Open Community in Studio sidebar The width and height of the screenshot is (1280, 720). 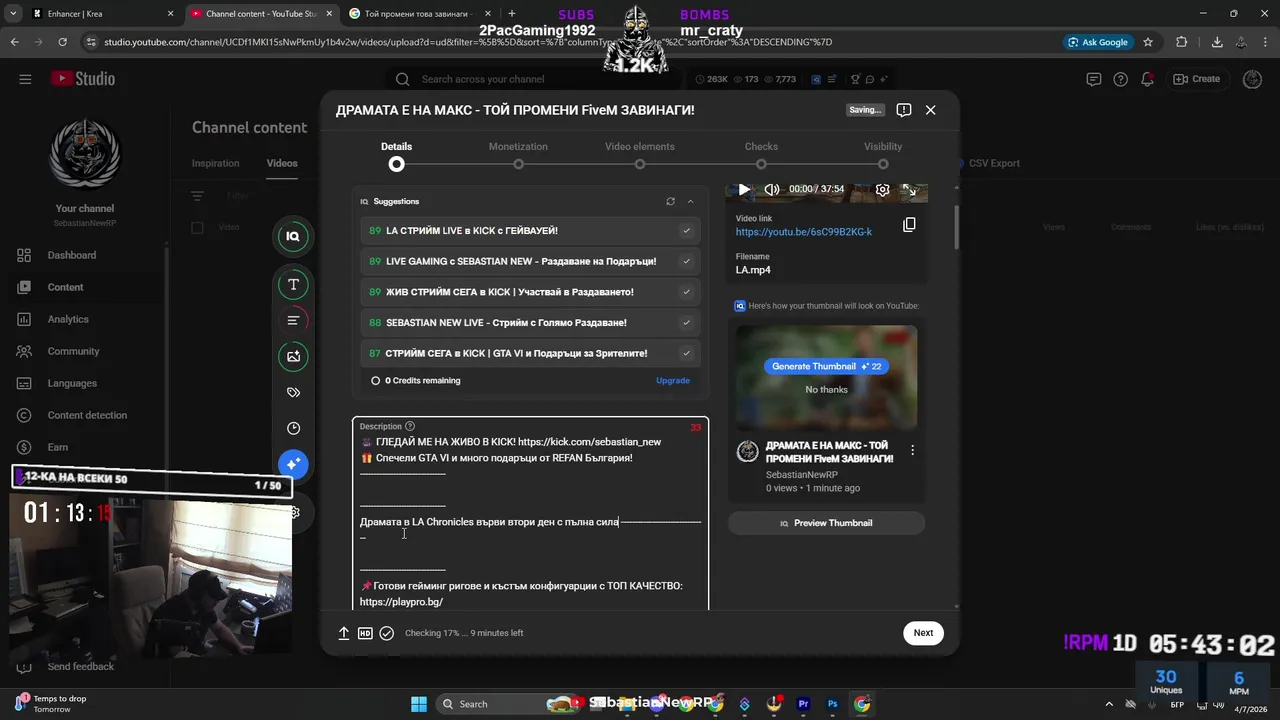tap(73, 351)
